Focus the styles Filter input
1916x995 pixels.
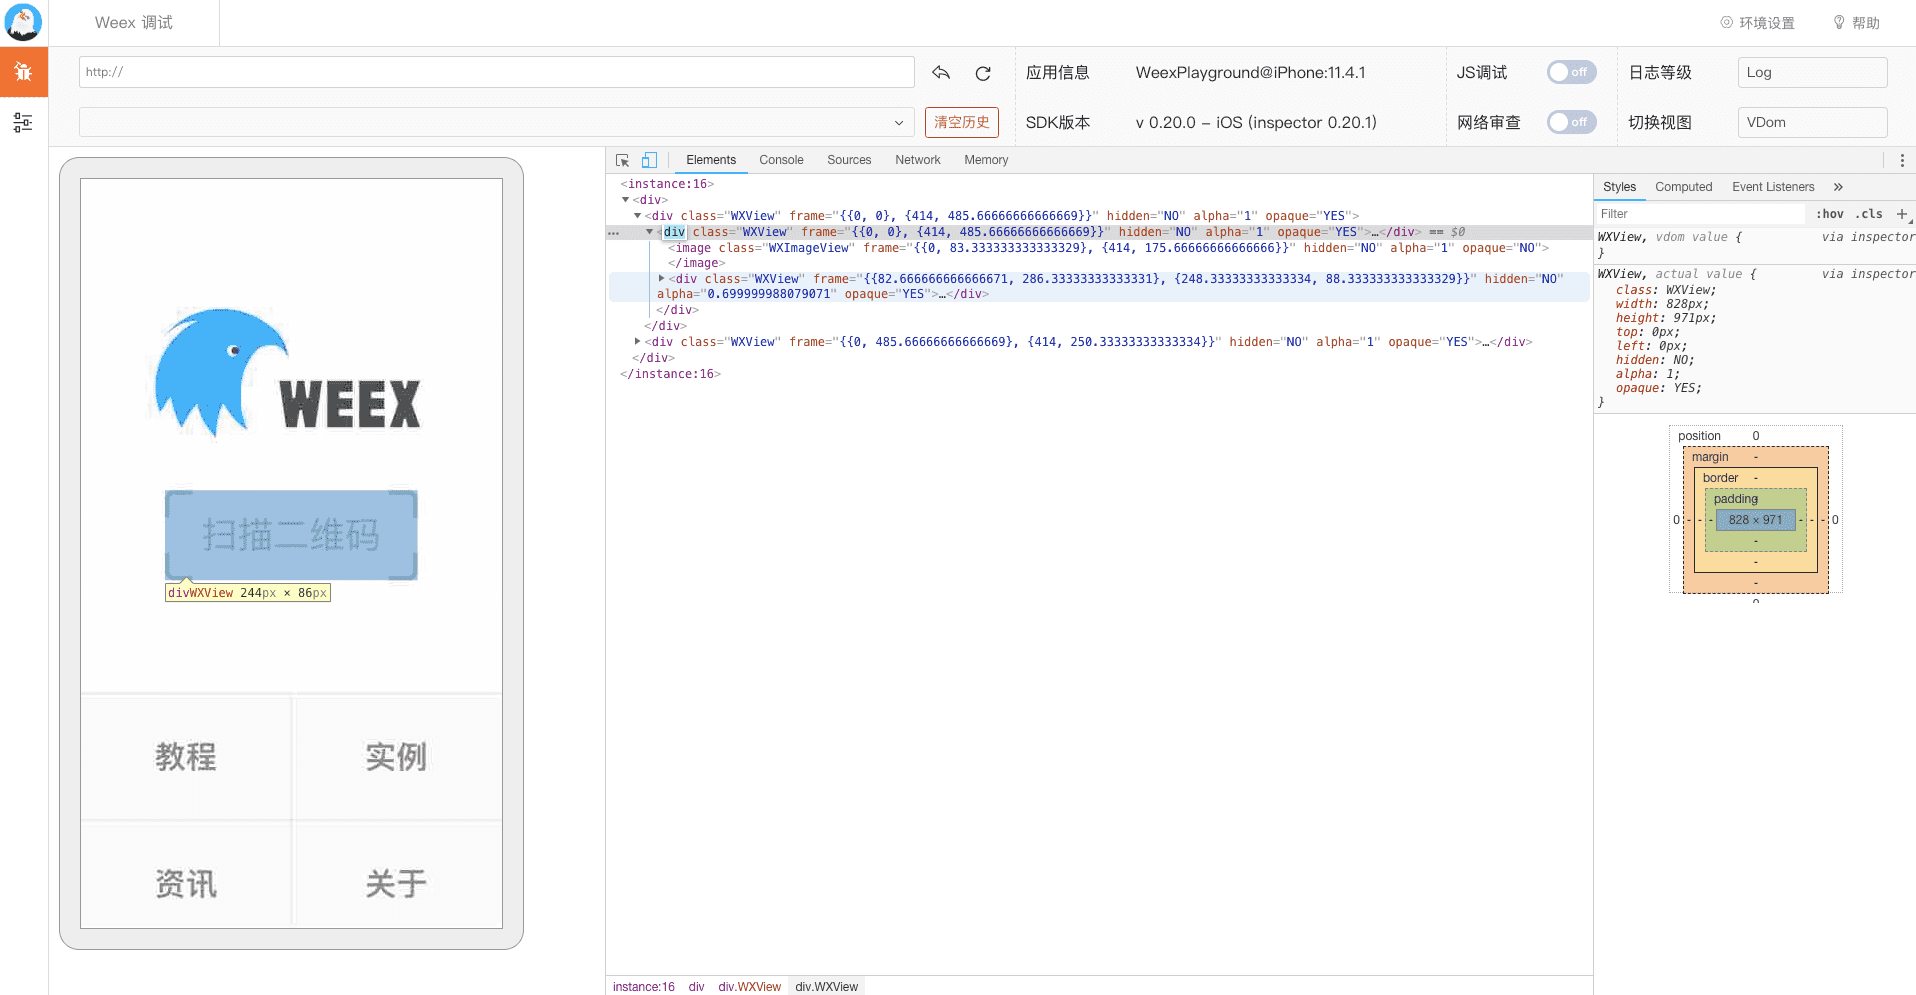click(1700, 214)
